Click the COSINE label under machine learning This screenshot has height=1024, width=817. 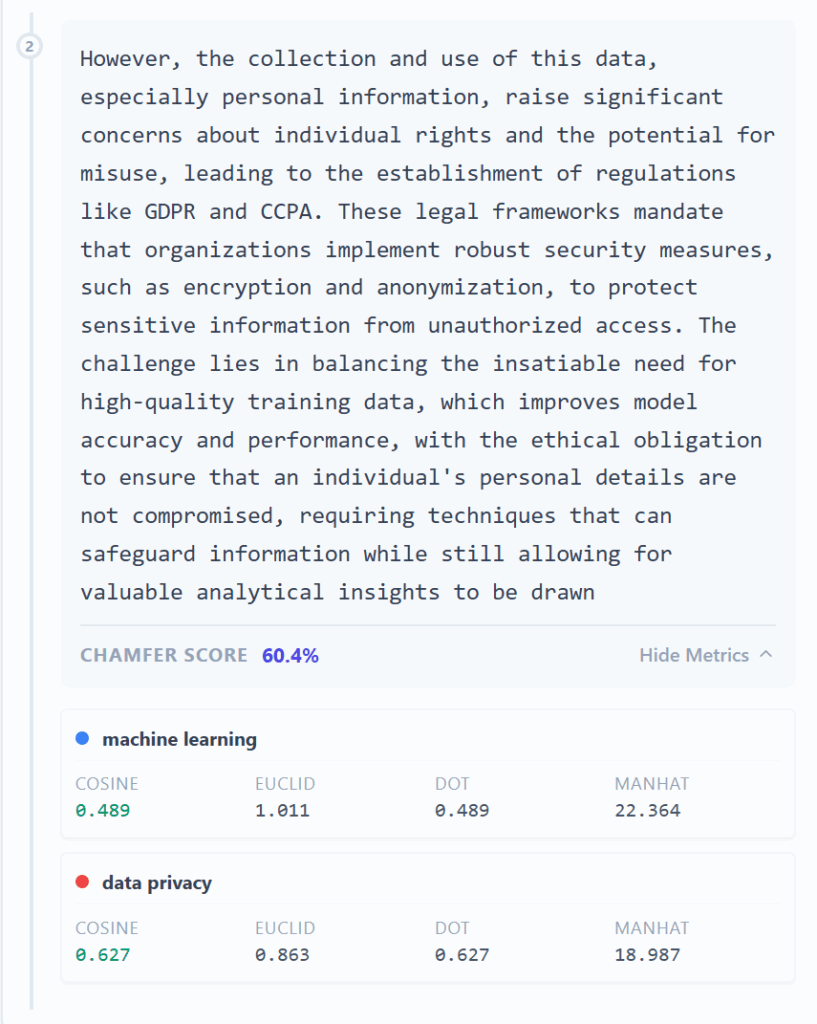(x=107, y=784)
